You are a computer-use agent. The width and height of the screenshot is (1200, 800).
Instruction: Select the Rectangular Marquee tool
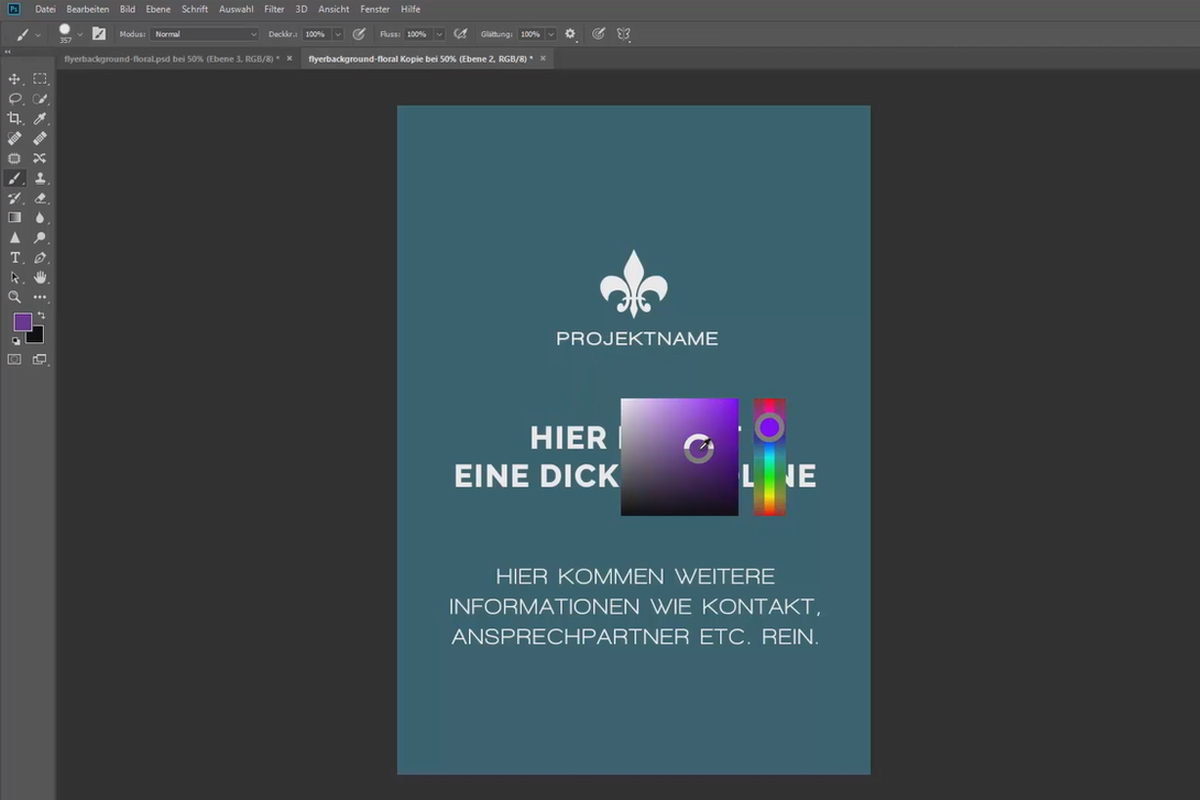click(40, 79)
